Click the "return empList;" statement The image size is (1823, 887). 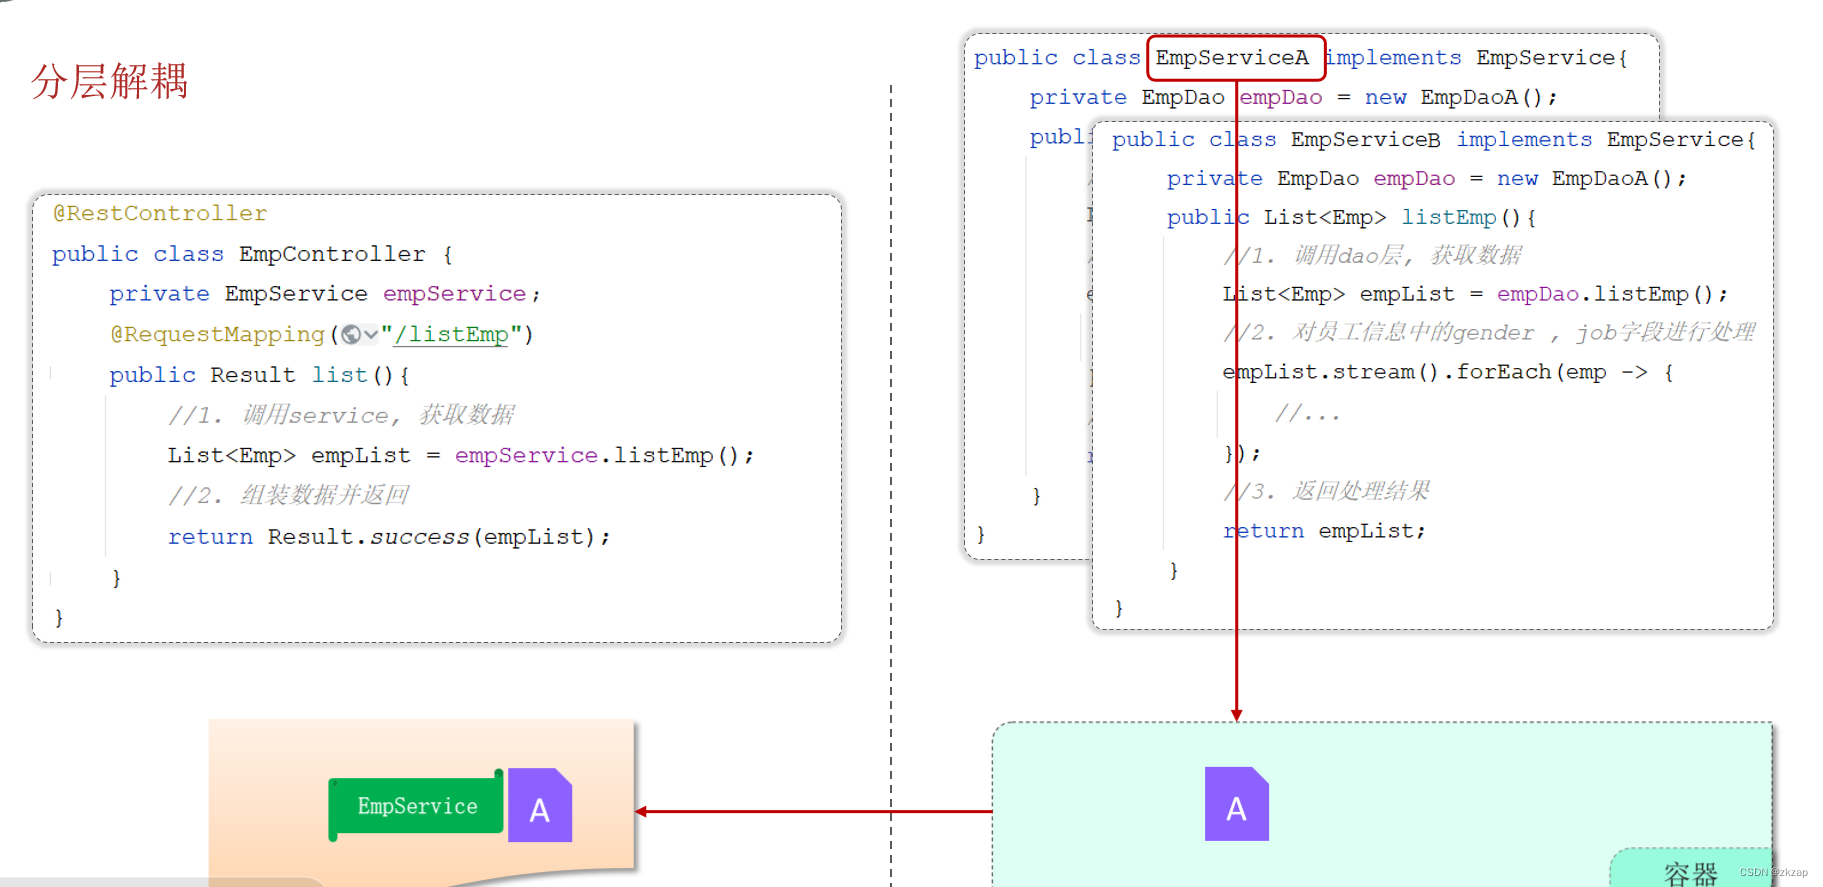(x=1325, y=531)
